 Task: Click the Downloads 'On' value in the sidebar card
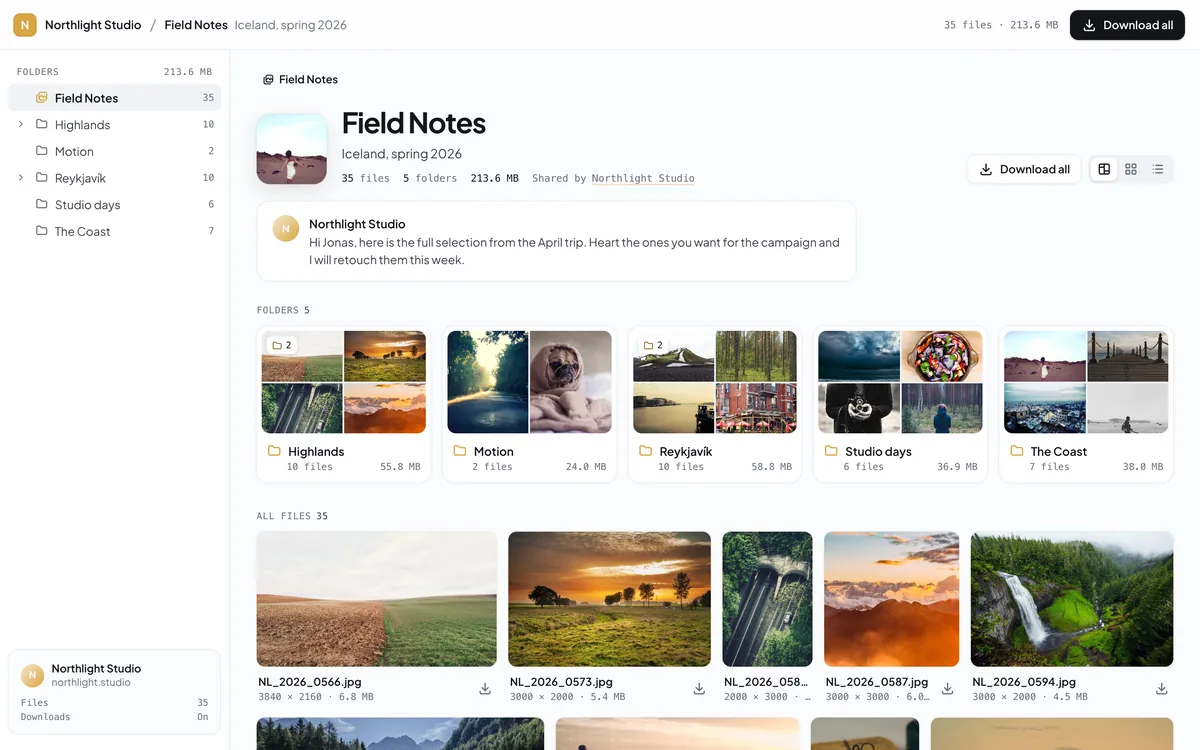coord(203,717)
